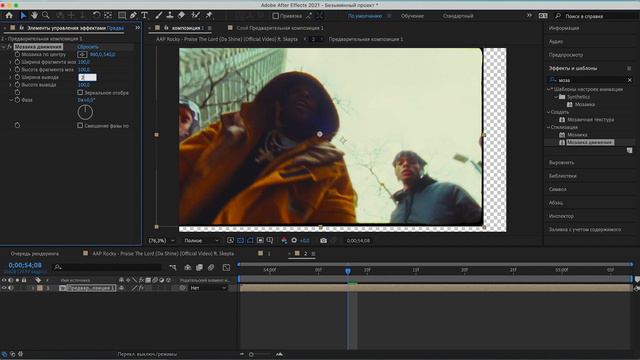The width and height of the screenshot is (640, 360).
Task: Expand the Ширина фрагмента property arrow
Action: click(x=11, y=62)
